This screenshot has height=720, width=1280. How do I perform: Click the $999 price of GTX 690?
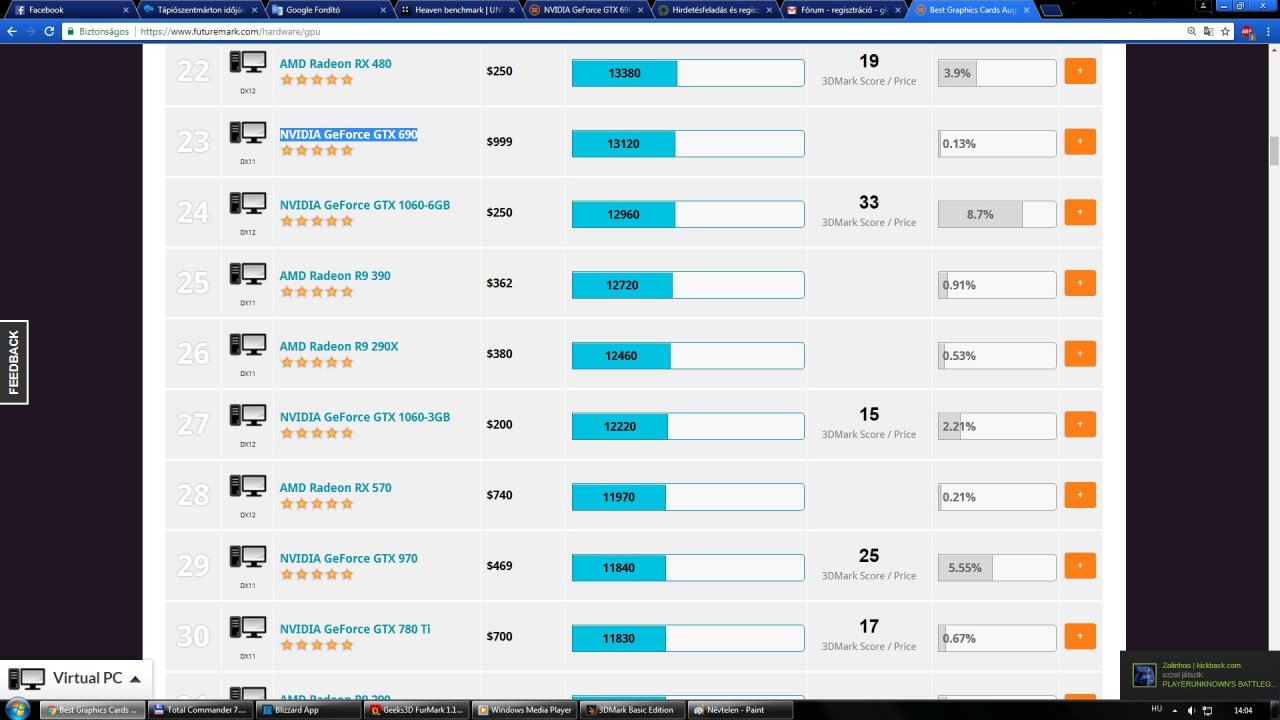point(499,142)
